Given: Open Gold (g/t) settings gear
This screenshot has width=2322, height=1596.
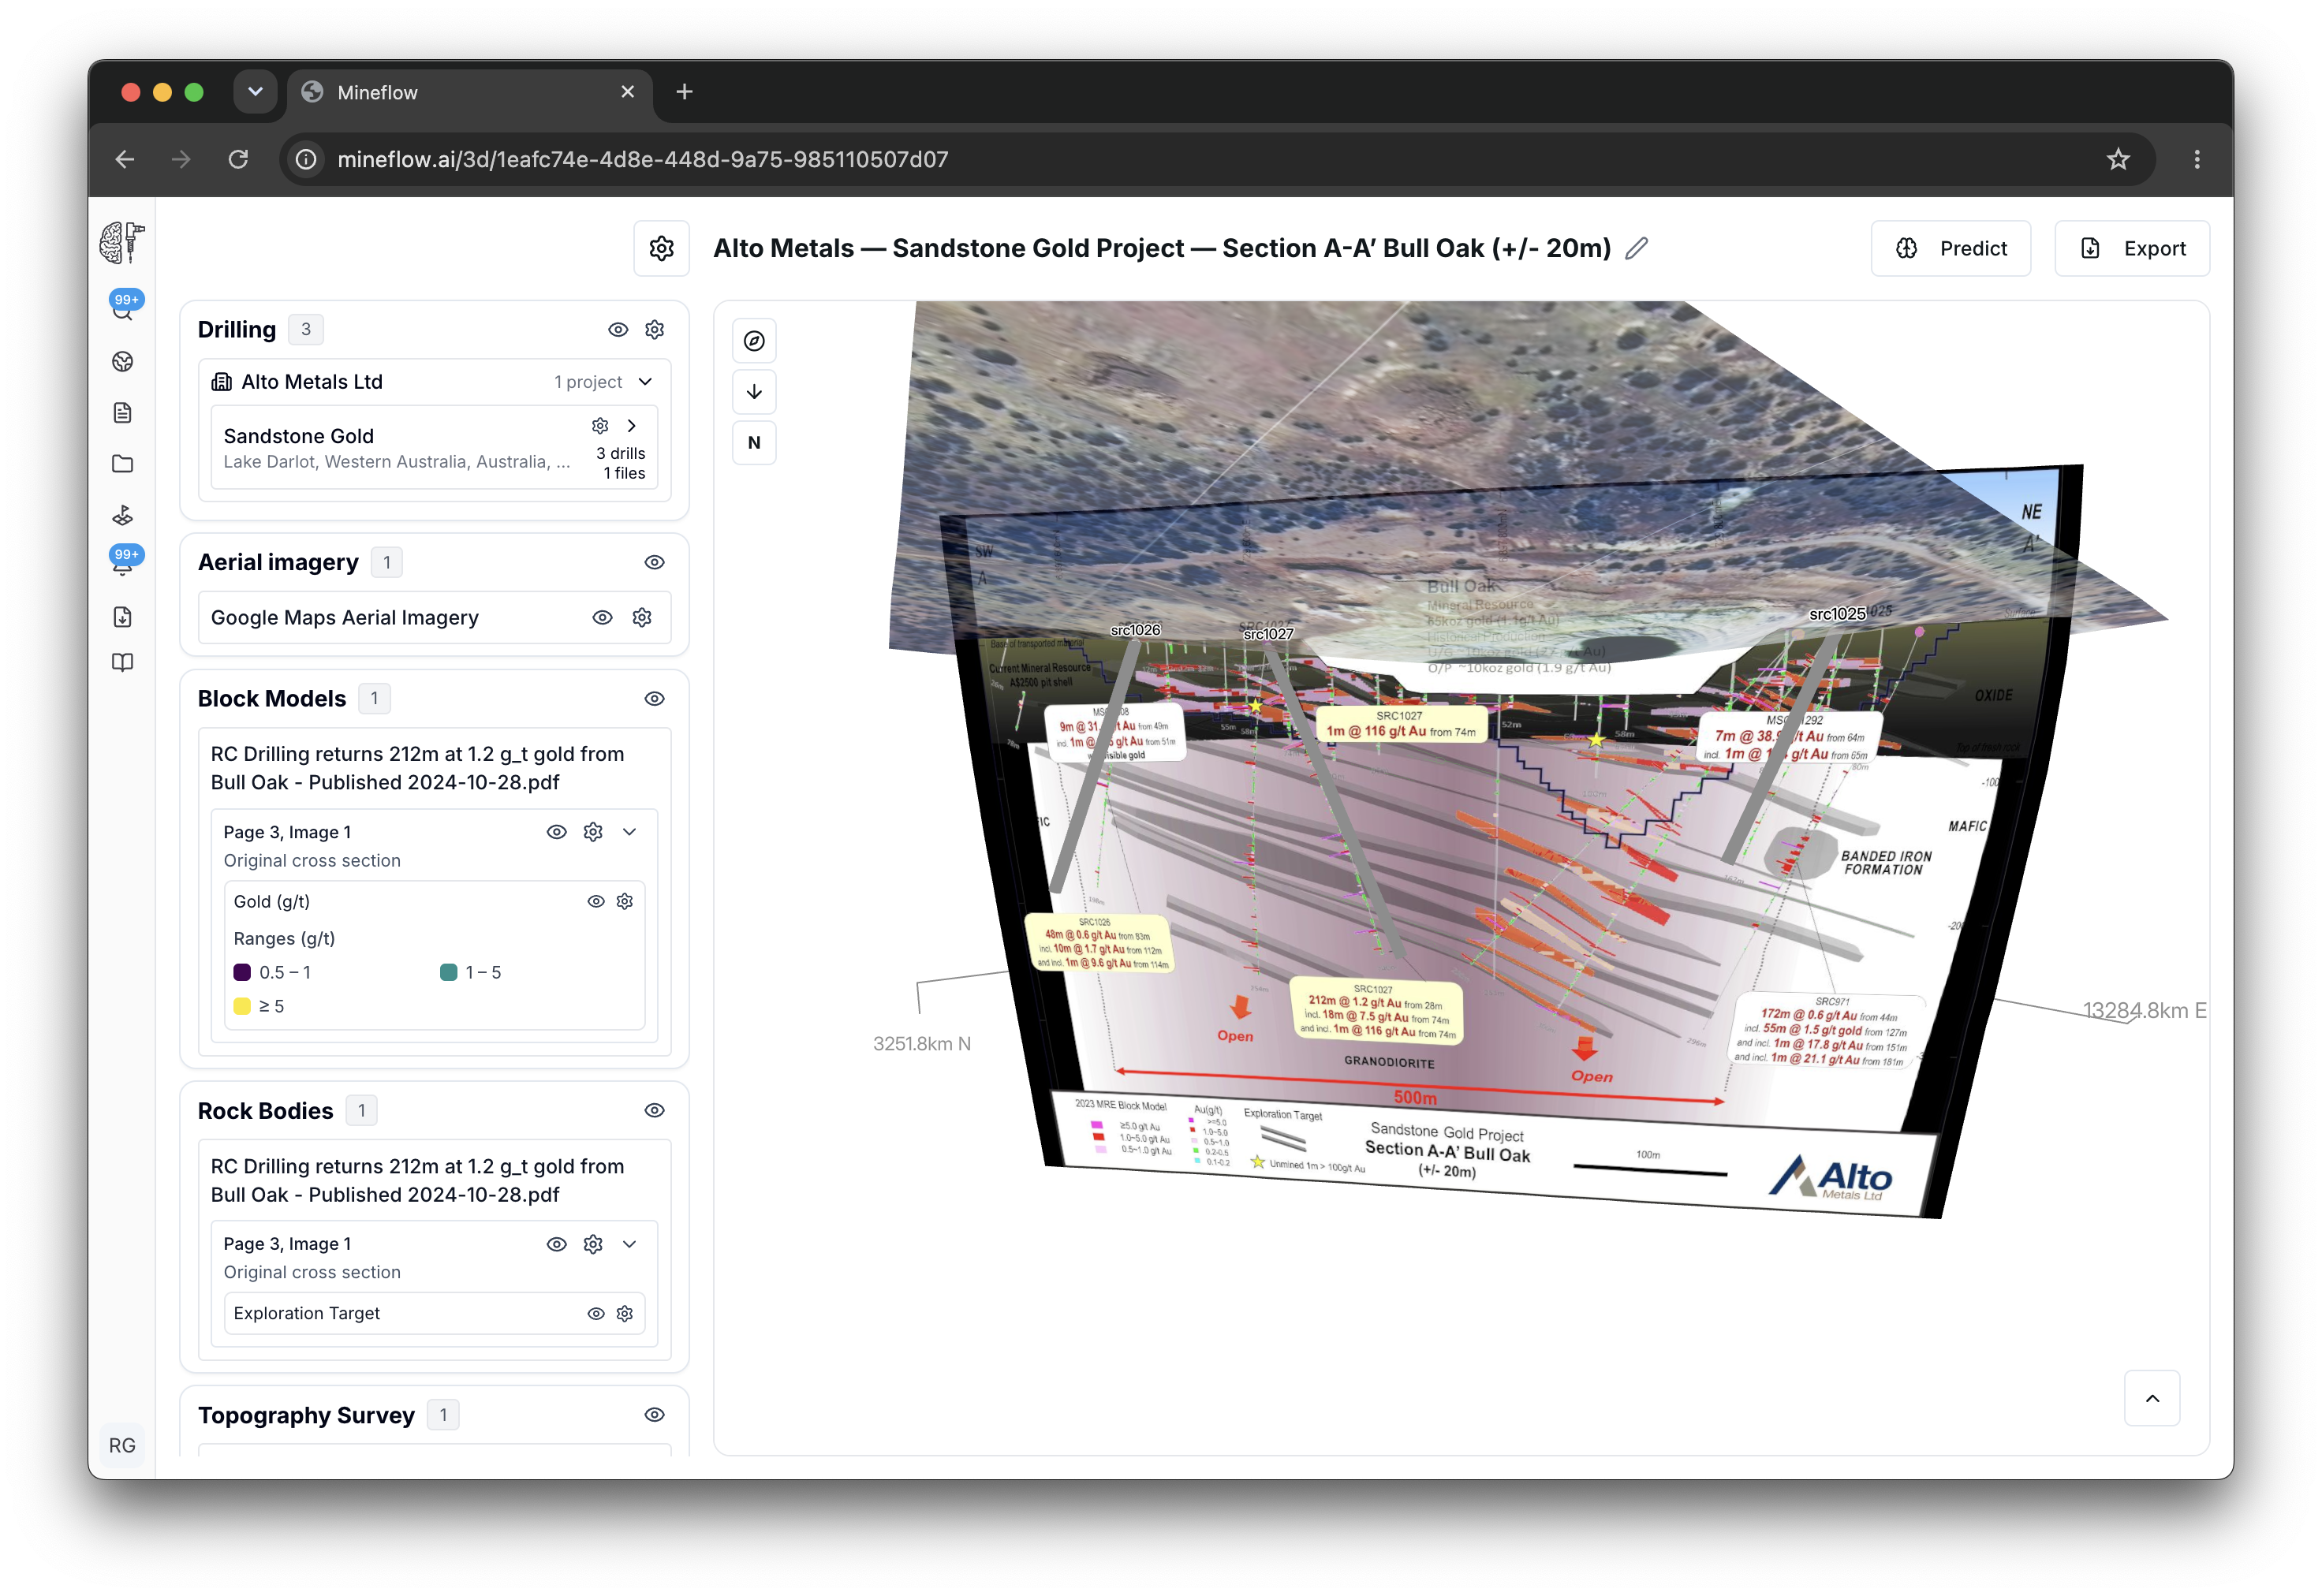Looking at the screenshot, I should (x=625, y=902).
